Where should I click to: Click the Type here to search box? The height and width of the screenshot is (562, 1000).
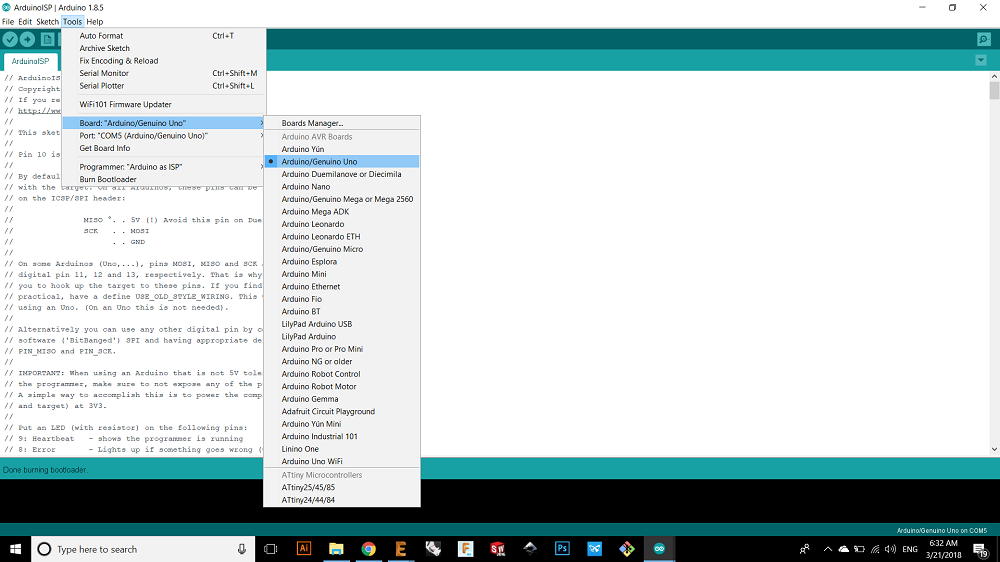coord(143,549)
